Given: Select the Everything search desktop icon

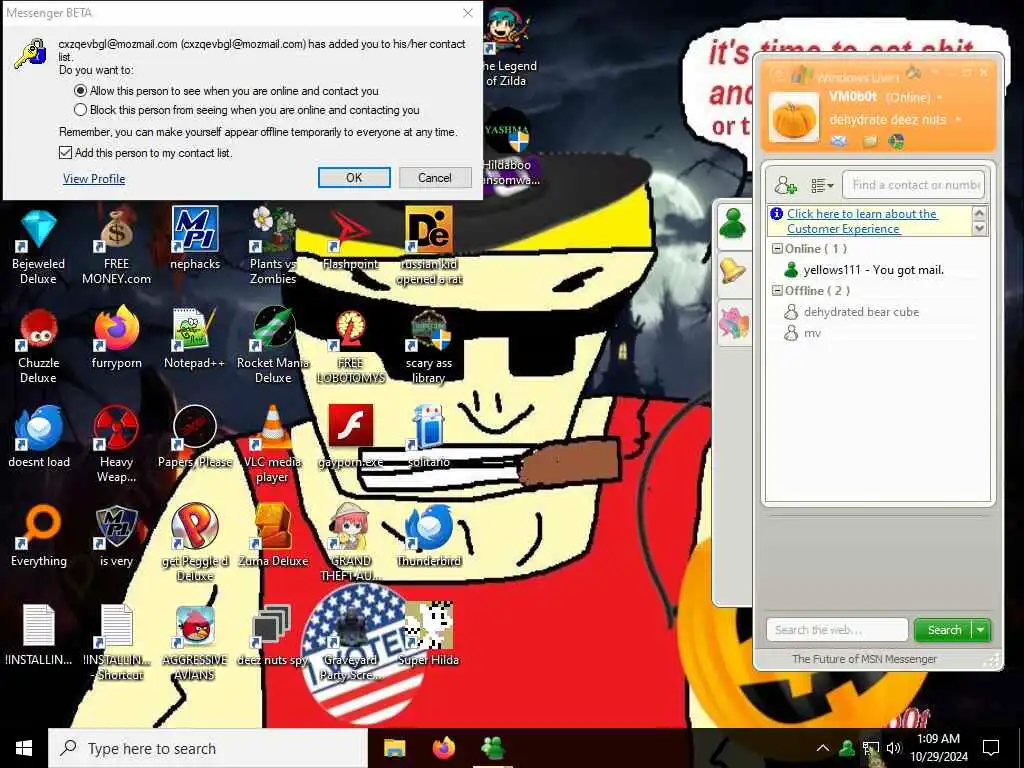Looking at the screenshot, I should click(39, 536).
